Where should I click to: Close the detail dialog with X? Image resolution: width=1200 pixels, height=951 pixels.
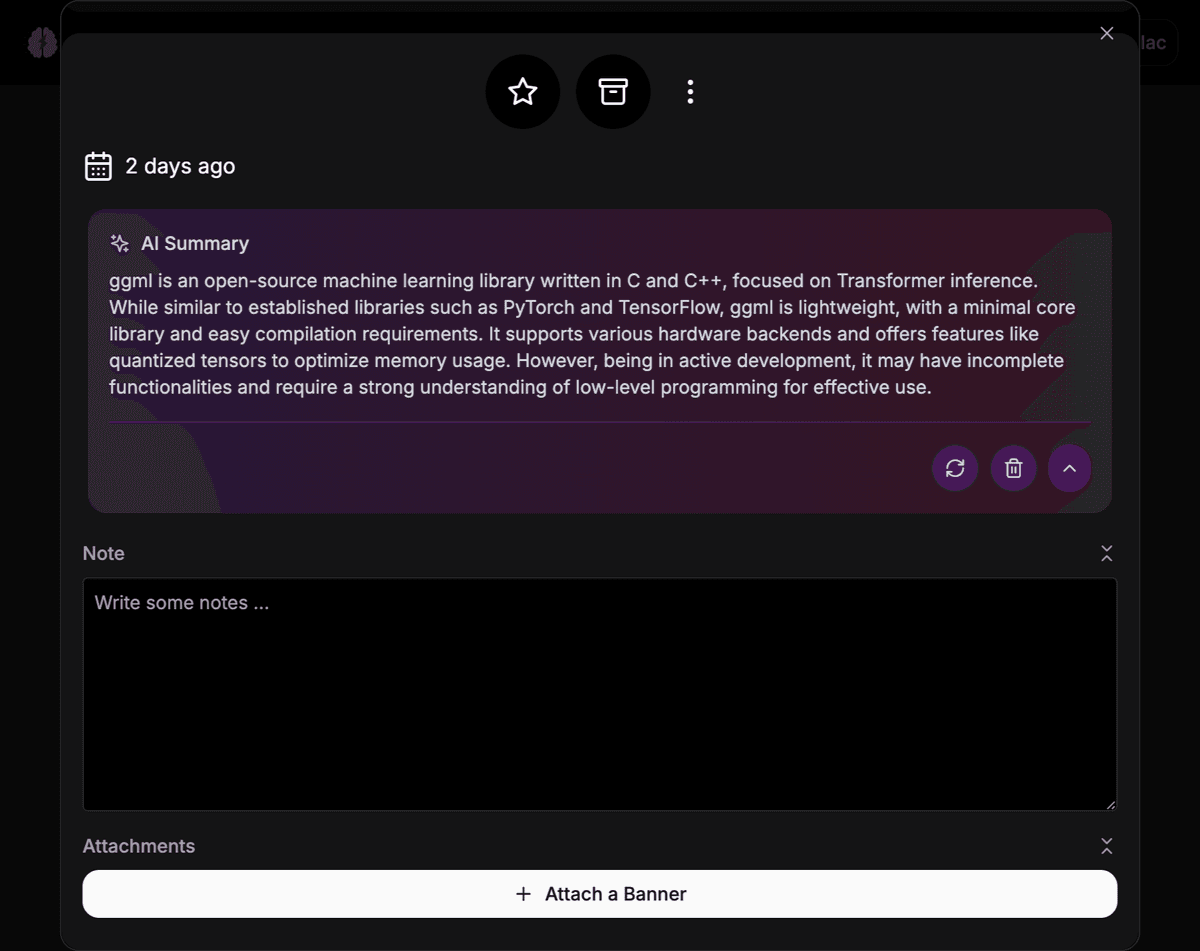[1106, 33]
